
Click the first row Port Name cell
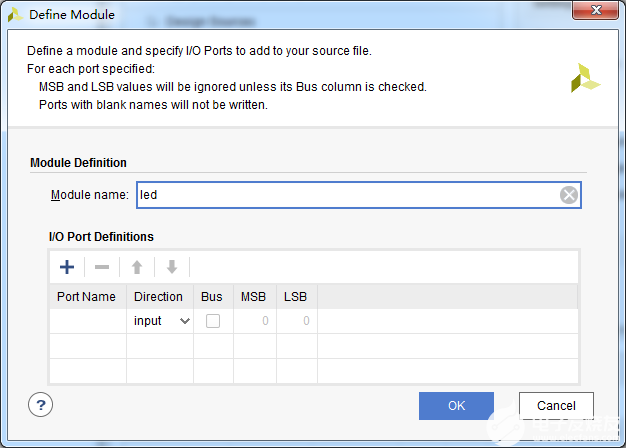click(x=87, y=321)
